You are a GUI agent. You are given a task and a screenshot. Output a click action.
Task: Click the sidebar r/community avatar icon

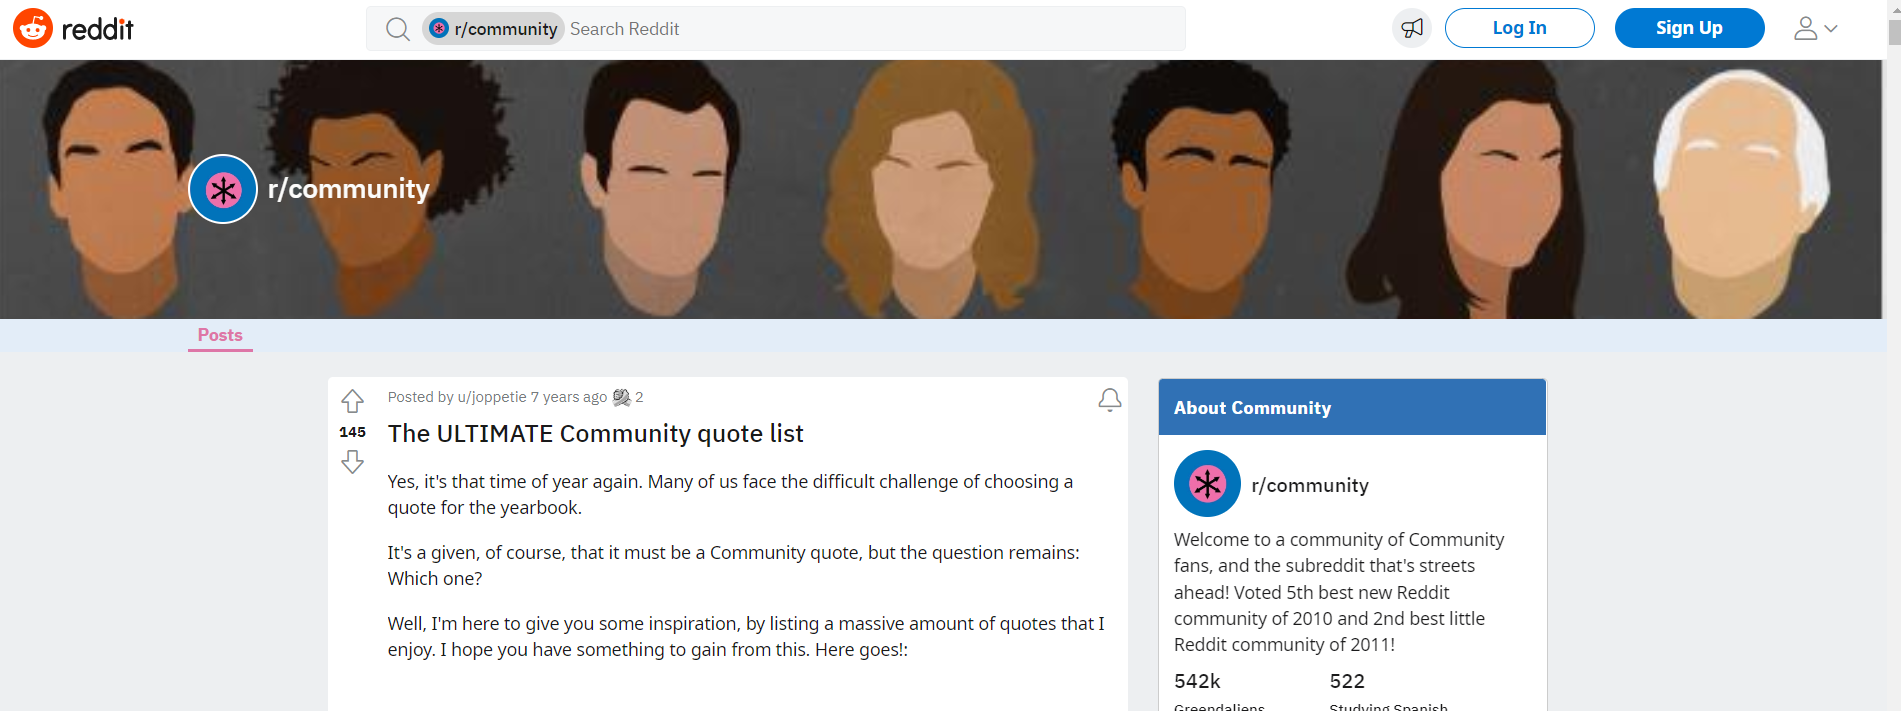pyautogui.click(x=1207, y=484)
